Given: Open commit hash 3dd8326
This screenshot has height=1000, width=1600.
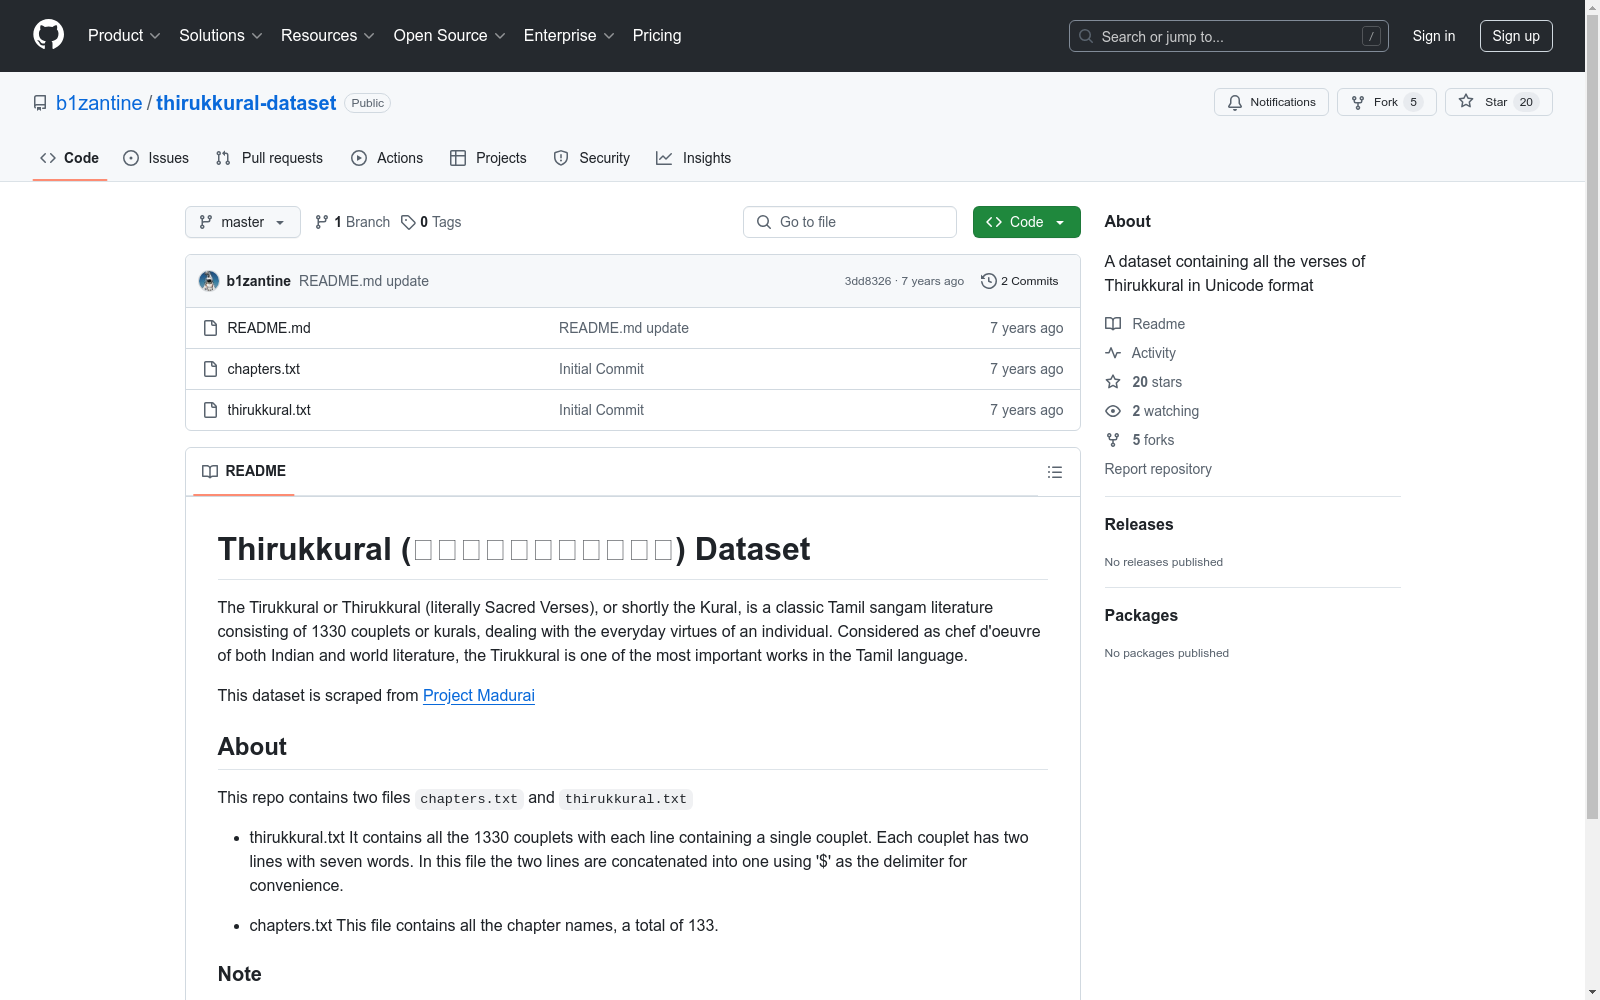Looking at the screenshot, I should click(x=868, y=281).
